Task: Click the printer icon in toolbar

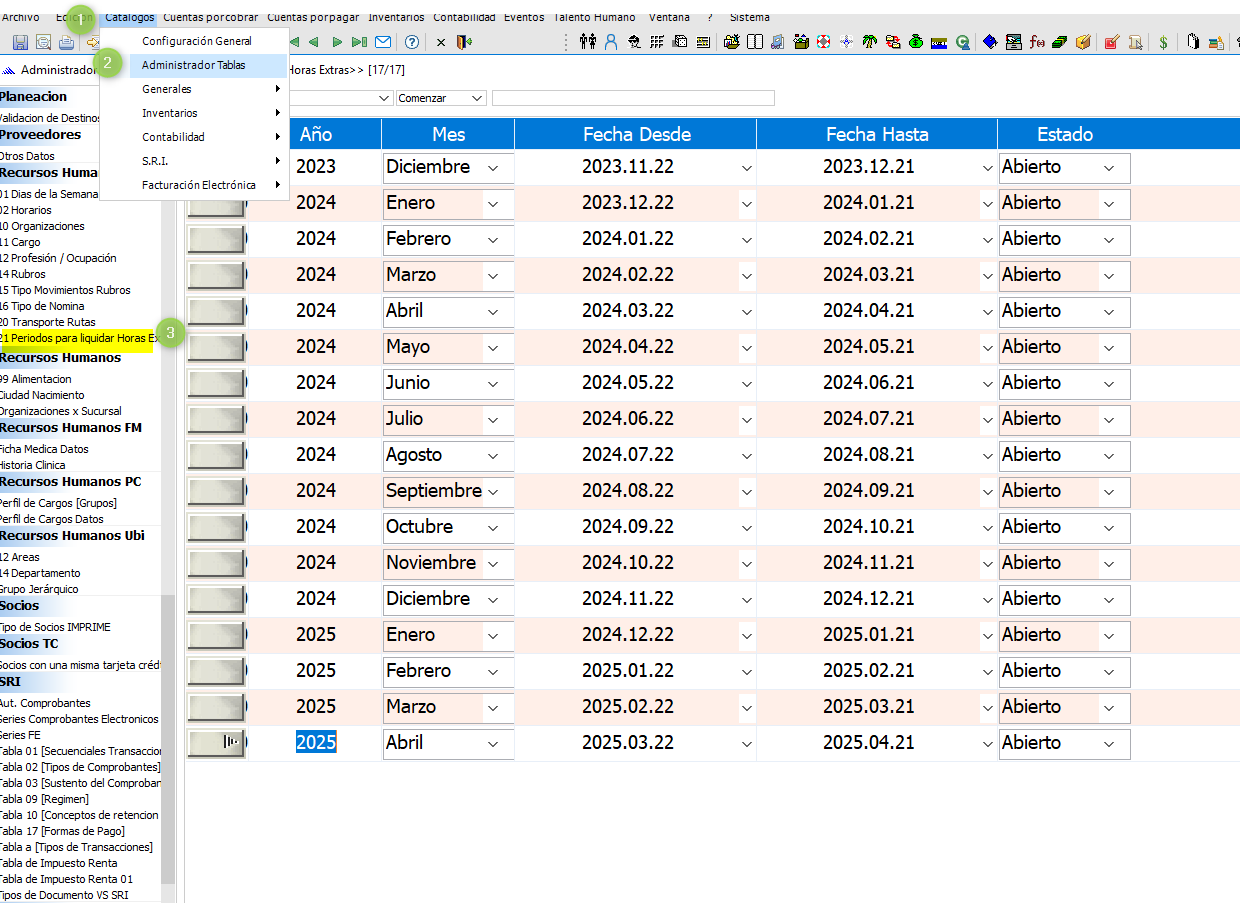Action: (66, 42)
